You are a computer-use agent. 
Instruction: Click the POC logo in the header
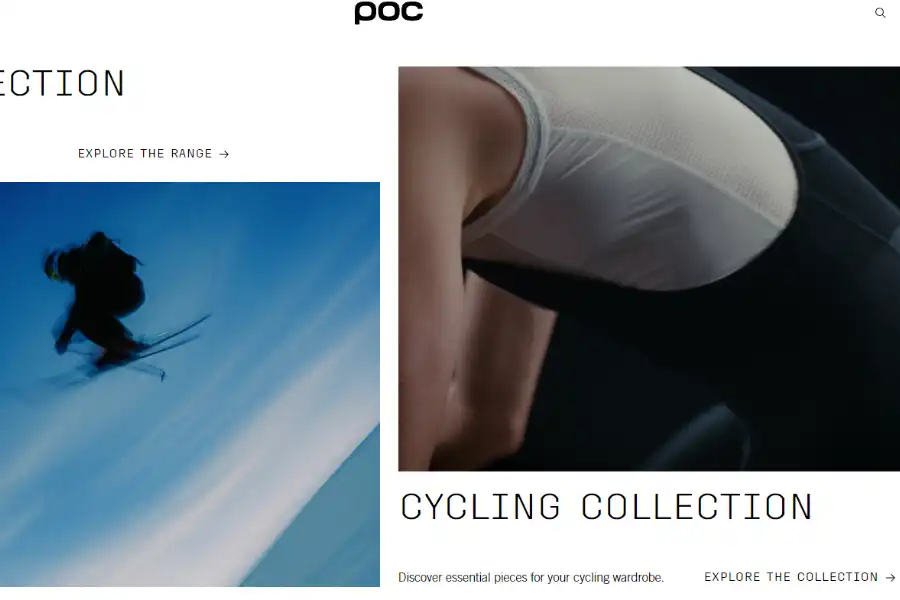point(389,12)
